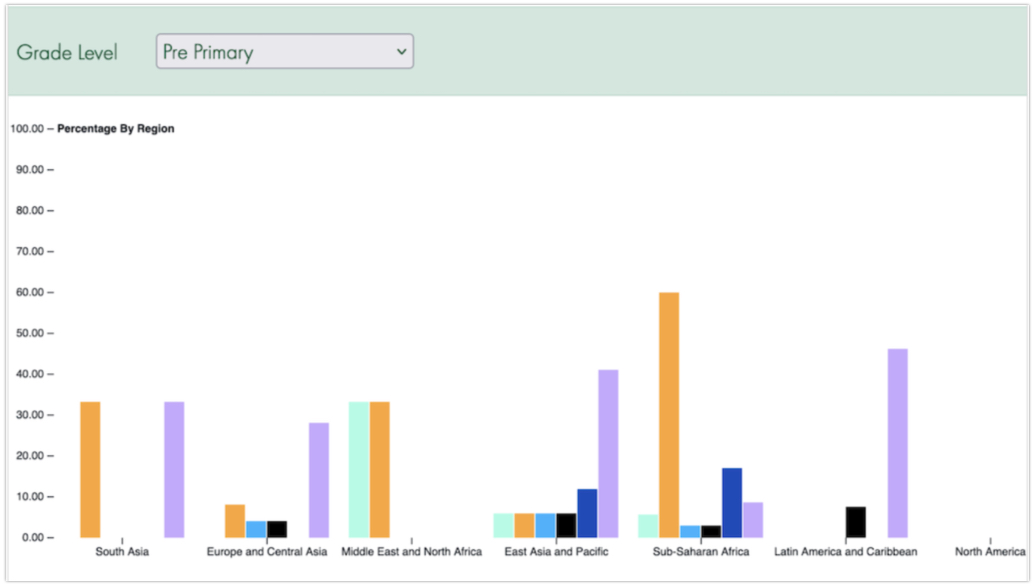Click the 100.00 y-axis value

point(27,129)
